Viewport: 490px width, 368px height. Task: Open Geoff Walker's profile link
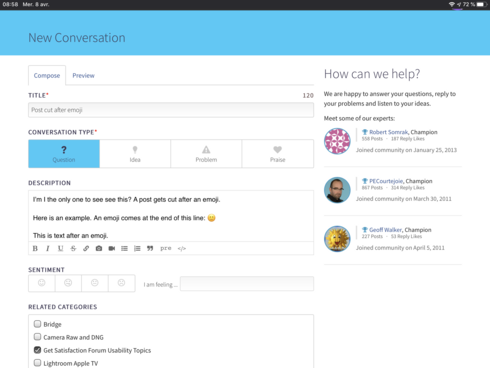point(385,230)
